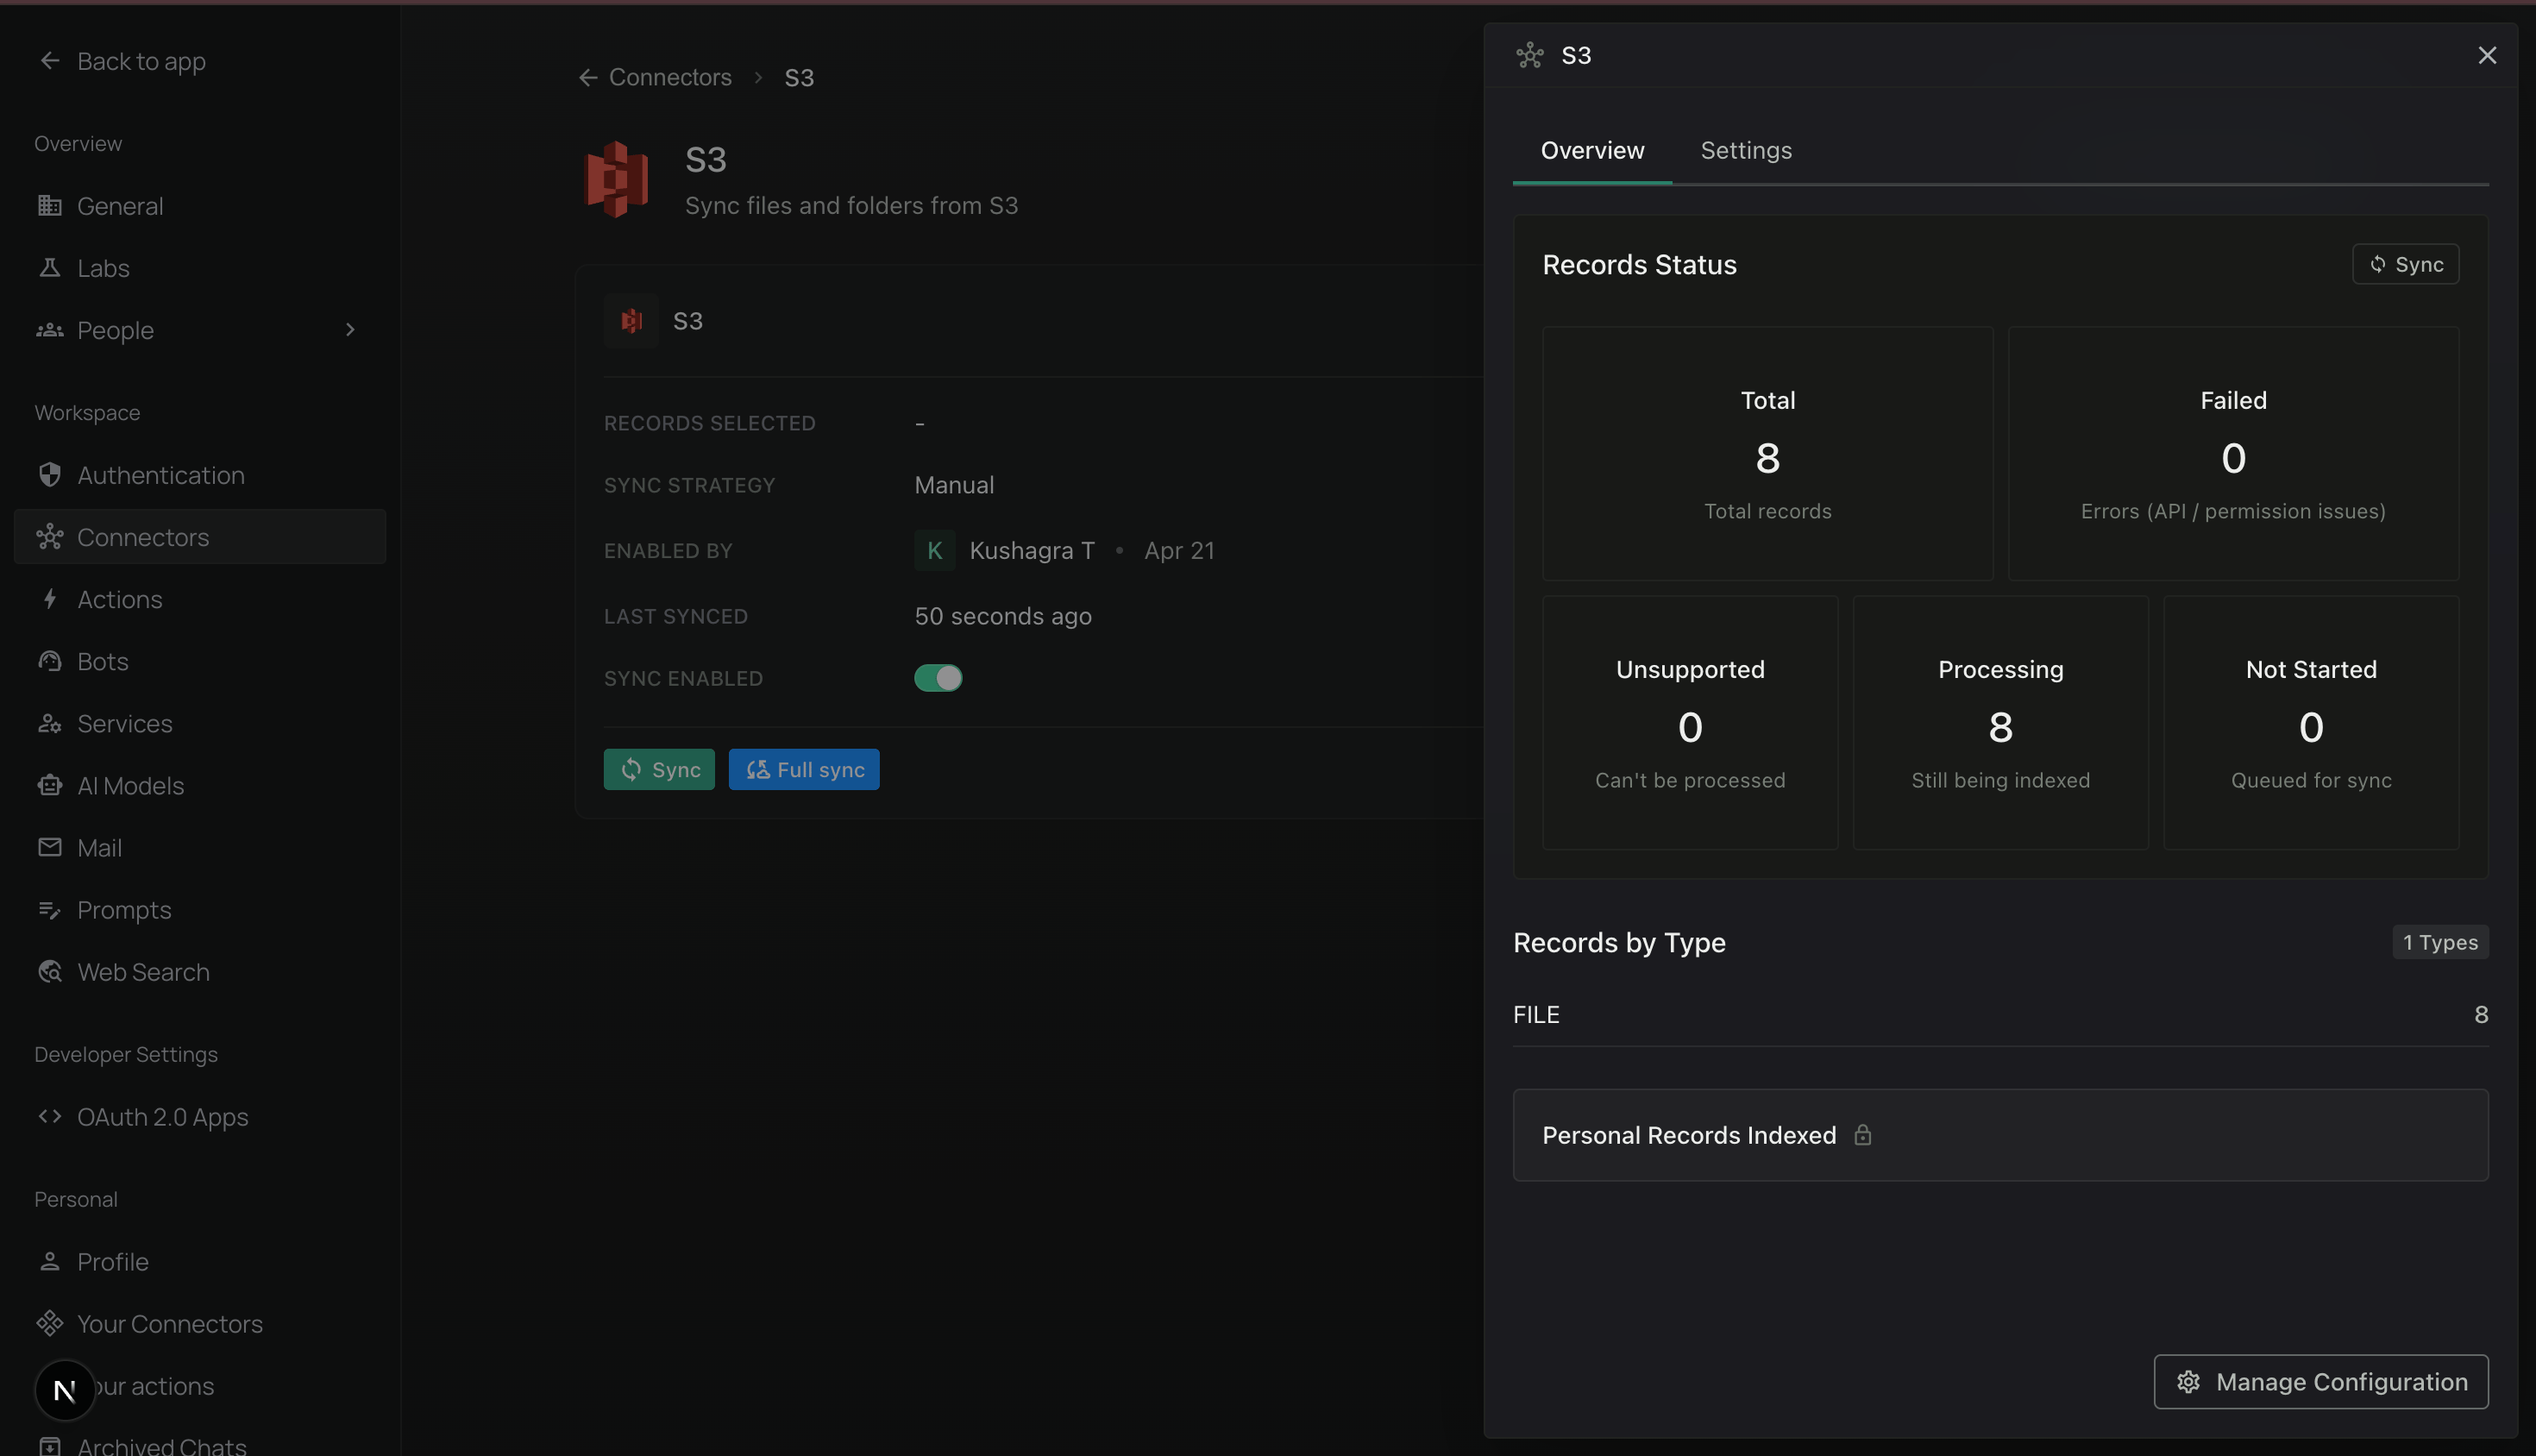
Task: Click the Your Connectors diamond icon
Action: pyautogui.click(x=50, y=1323)
